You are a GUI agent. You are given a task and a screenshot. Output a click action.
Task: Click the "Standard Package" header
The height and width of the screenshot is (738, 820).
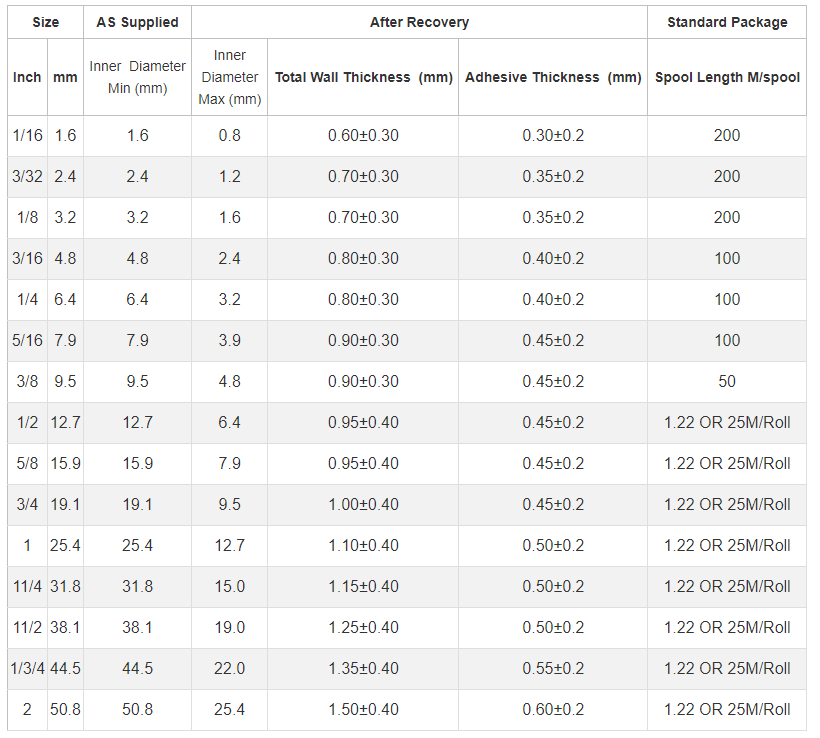tap(727, 22)
